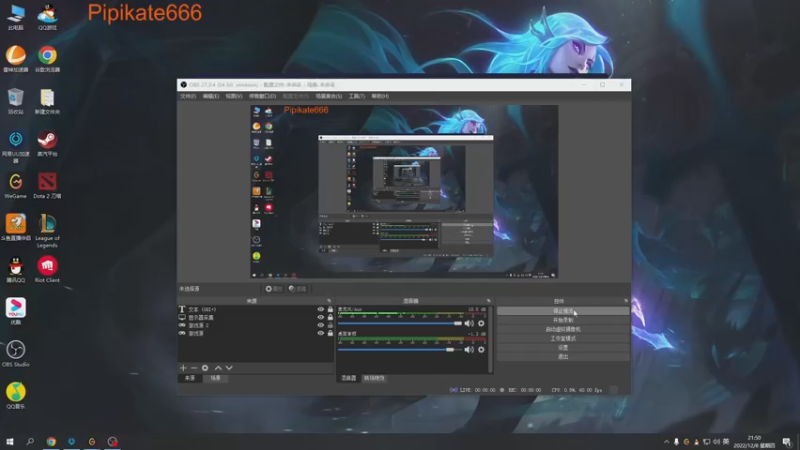This screenshot has height=450, width=800.
Task: Click the OBS preview canvas
Action: point(404,192)
